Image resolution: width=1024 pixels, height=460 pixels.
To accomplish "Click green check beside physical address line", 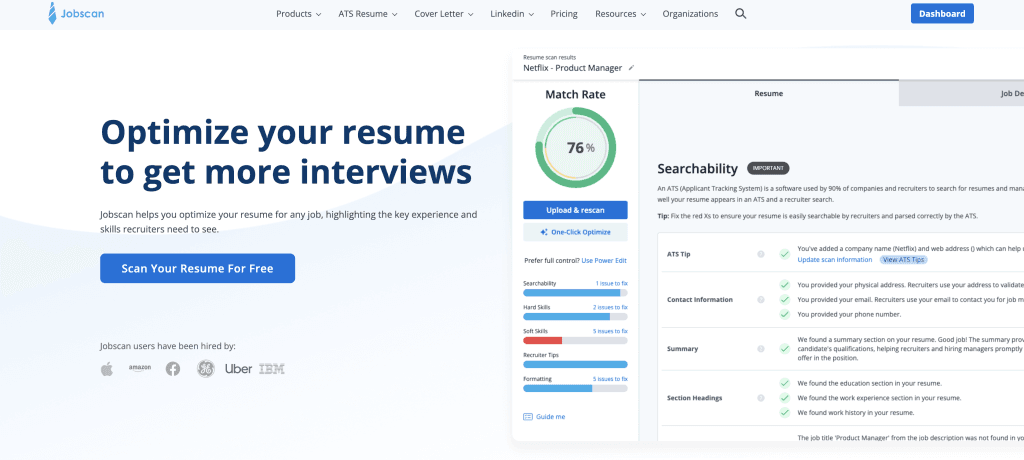I will pyautogui.click(x=784, y=285).
